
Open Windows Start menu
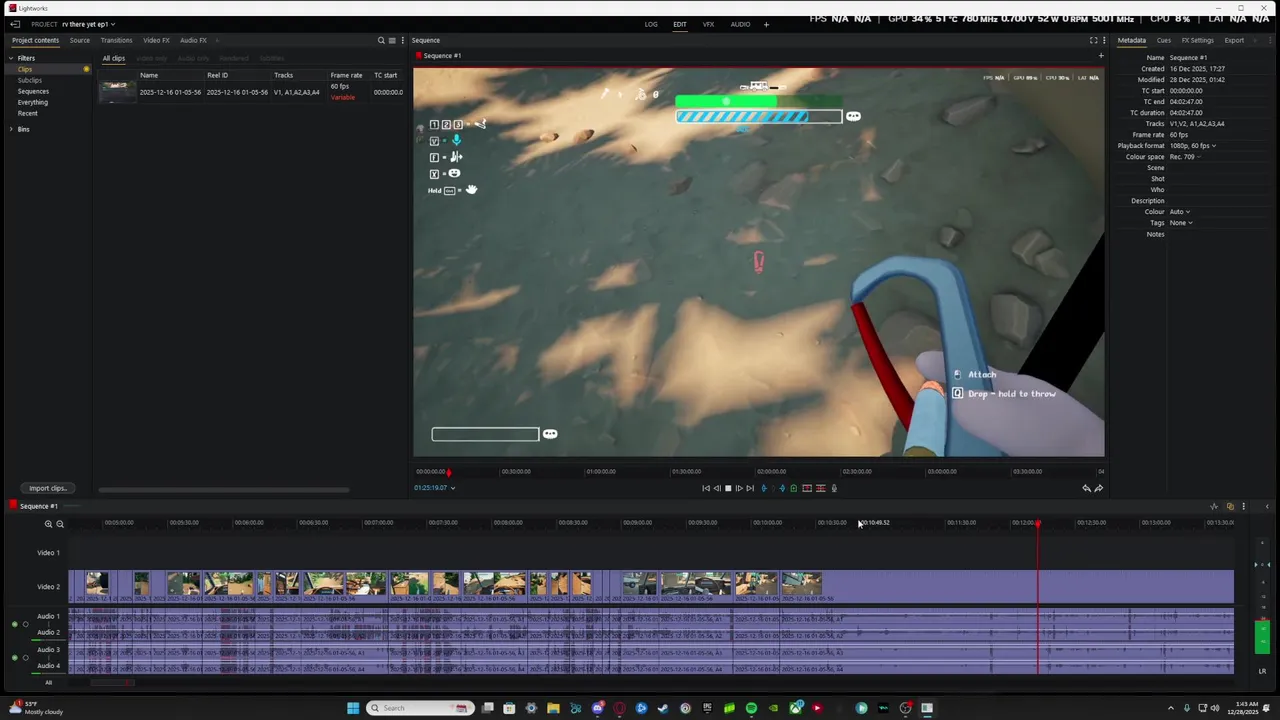pos(353,708)
